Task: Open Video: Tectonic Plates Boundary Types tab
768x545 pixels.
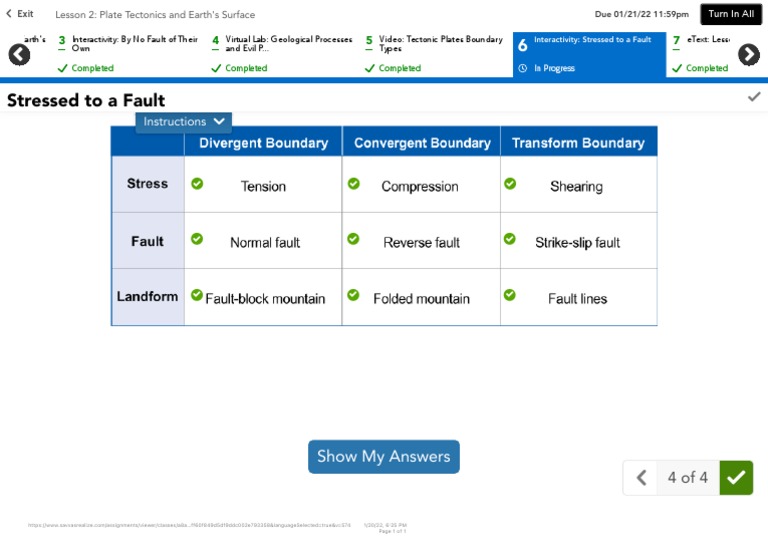Action: [434, 54]
